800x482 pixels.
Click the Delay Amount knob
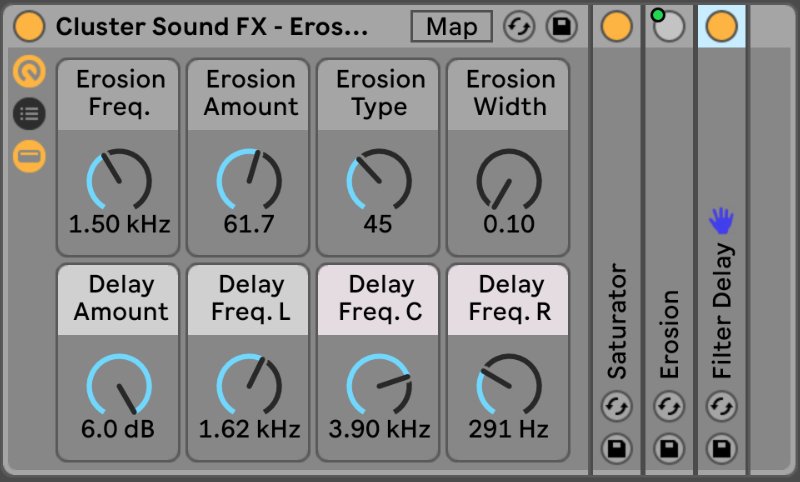[x=119, y=385]
